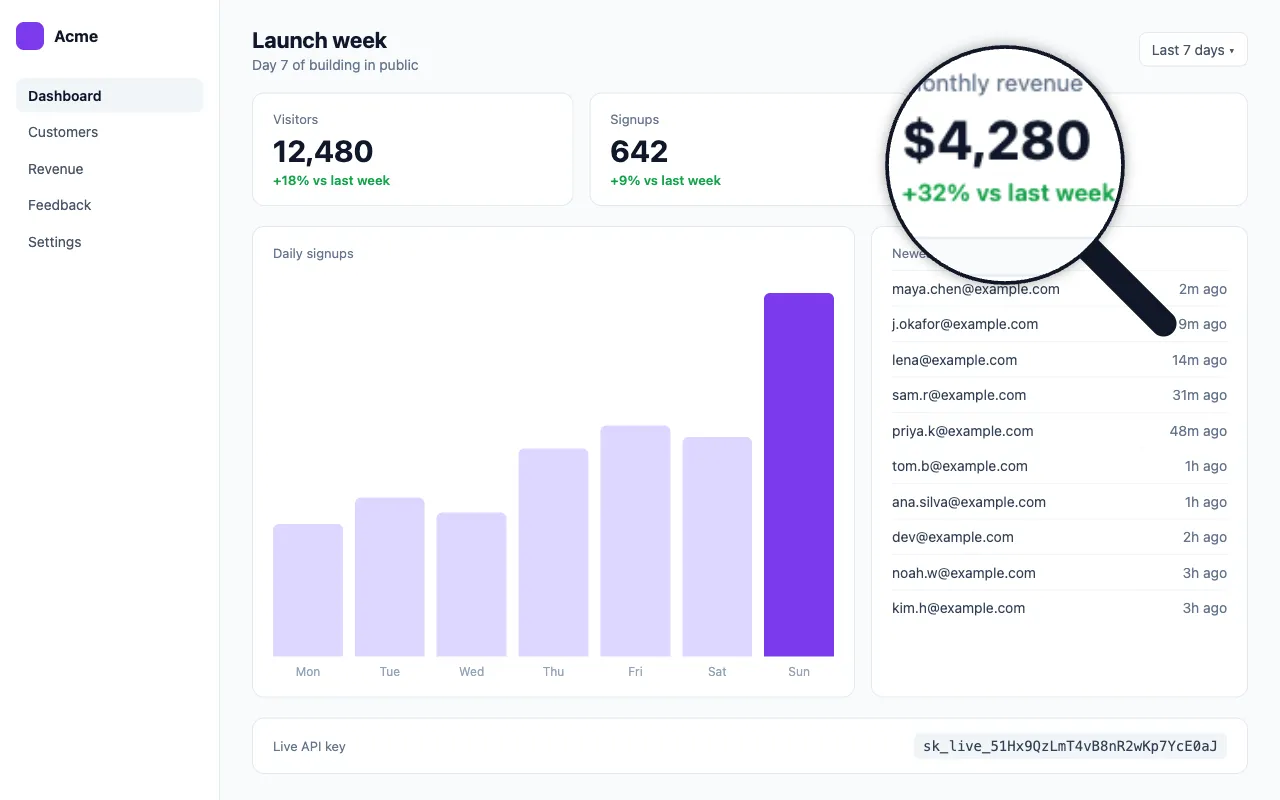Expand the Last 7 days dropdown
The image size is (1280, 800).
pyautogui.click(x=1193, y=50)
